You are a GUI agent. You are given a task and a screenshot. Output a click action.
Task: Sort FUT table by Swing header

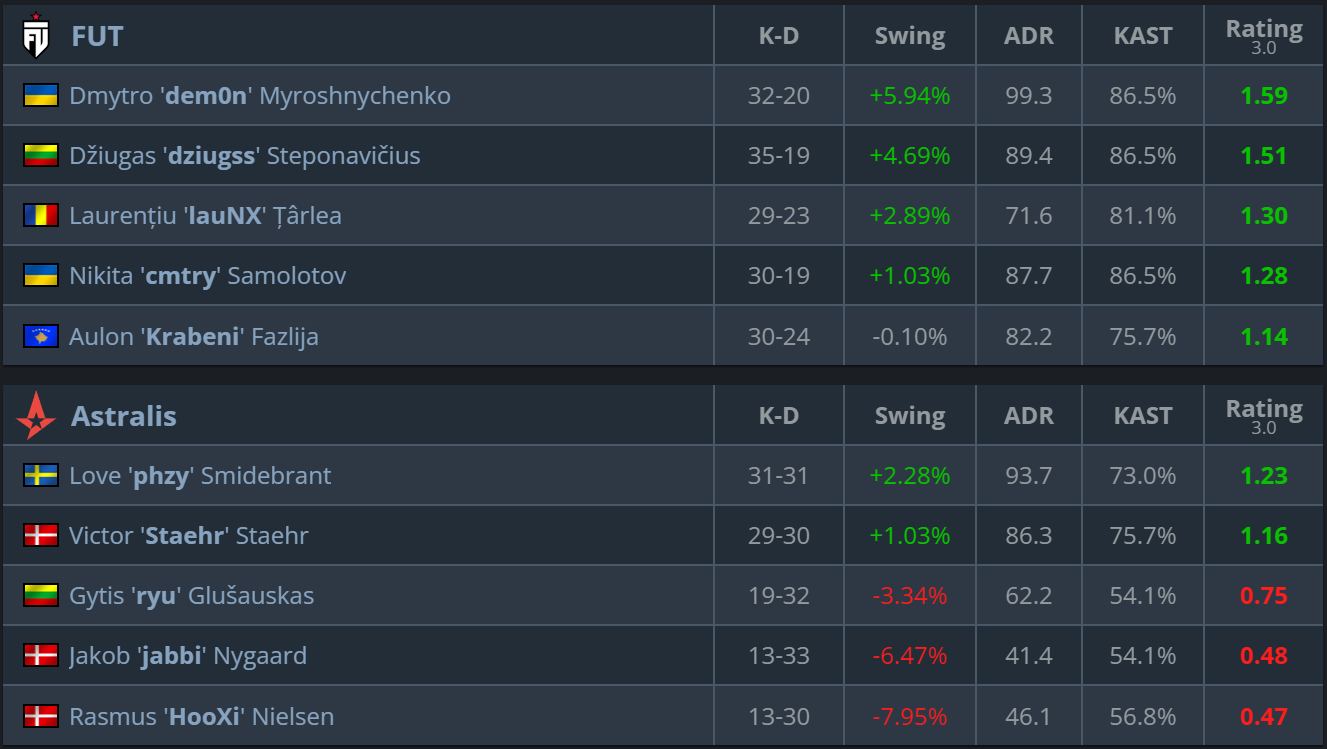point(910,36)
